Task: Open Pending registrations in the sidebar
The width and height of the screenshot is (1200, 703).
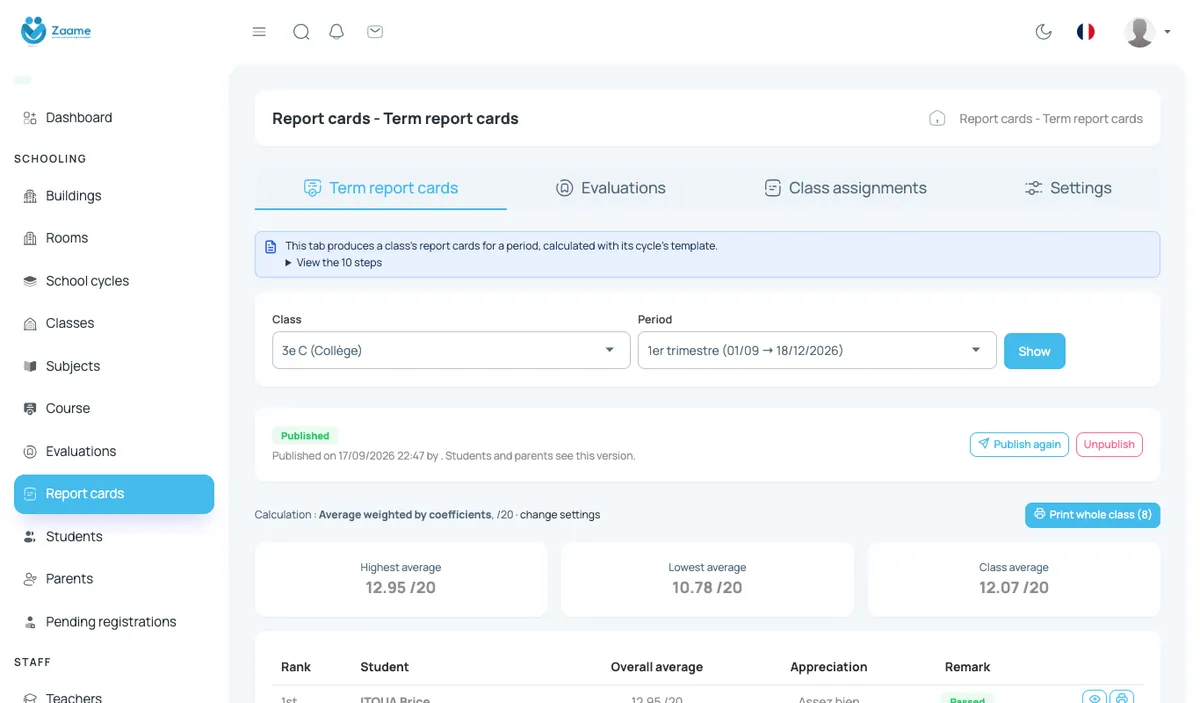Action: pyautogui.click(x=114, y=622)
